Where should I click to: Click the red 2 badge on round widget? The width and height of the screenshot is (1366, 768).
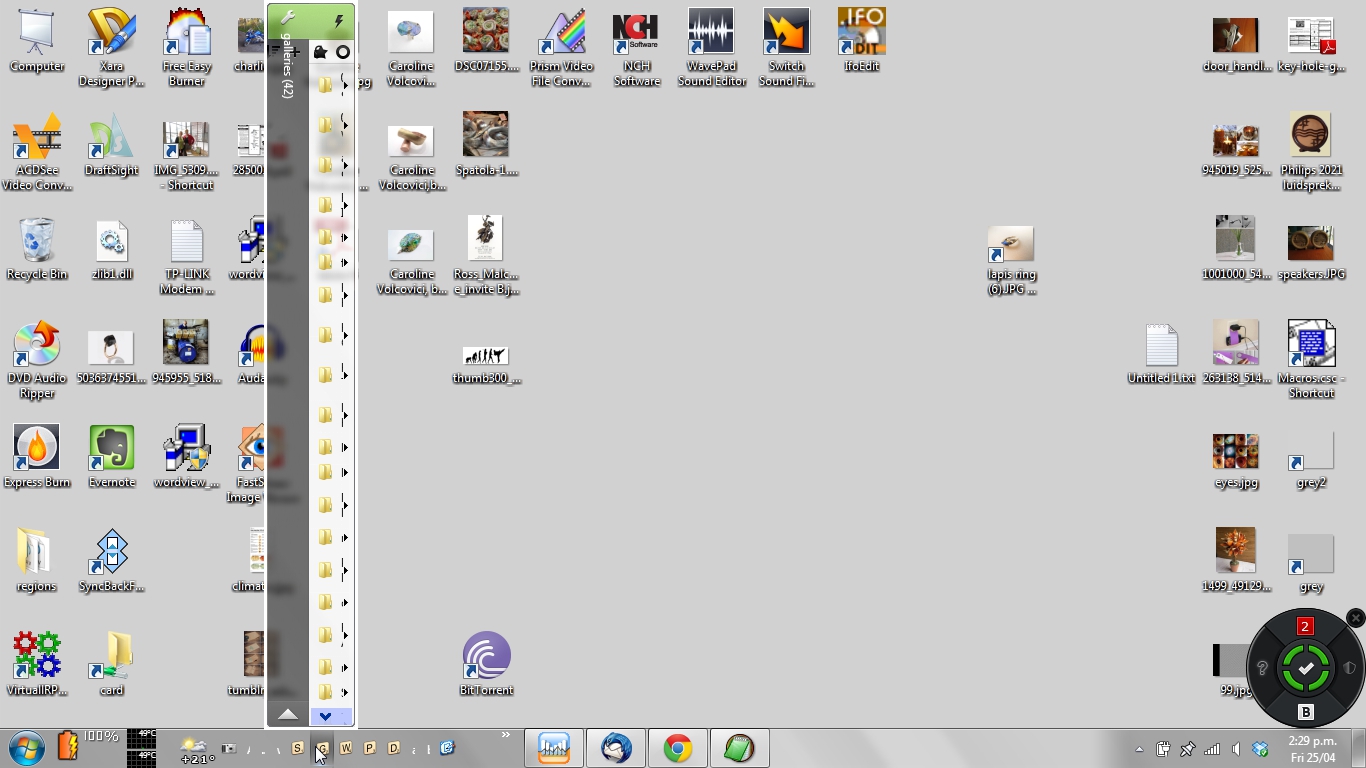tap(1304, 627)
